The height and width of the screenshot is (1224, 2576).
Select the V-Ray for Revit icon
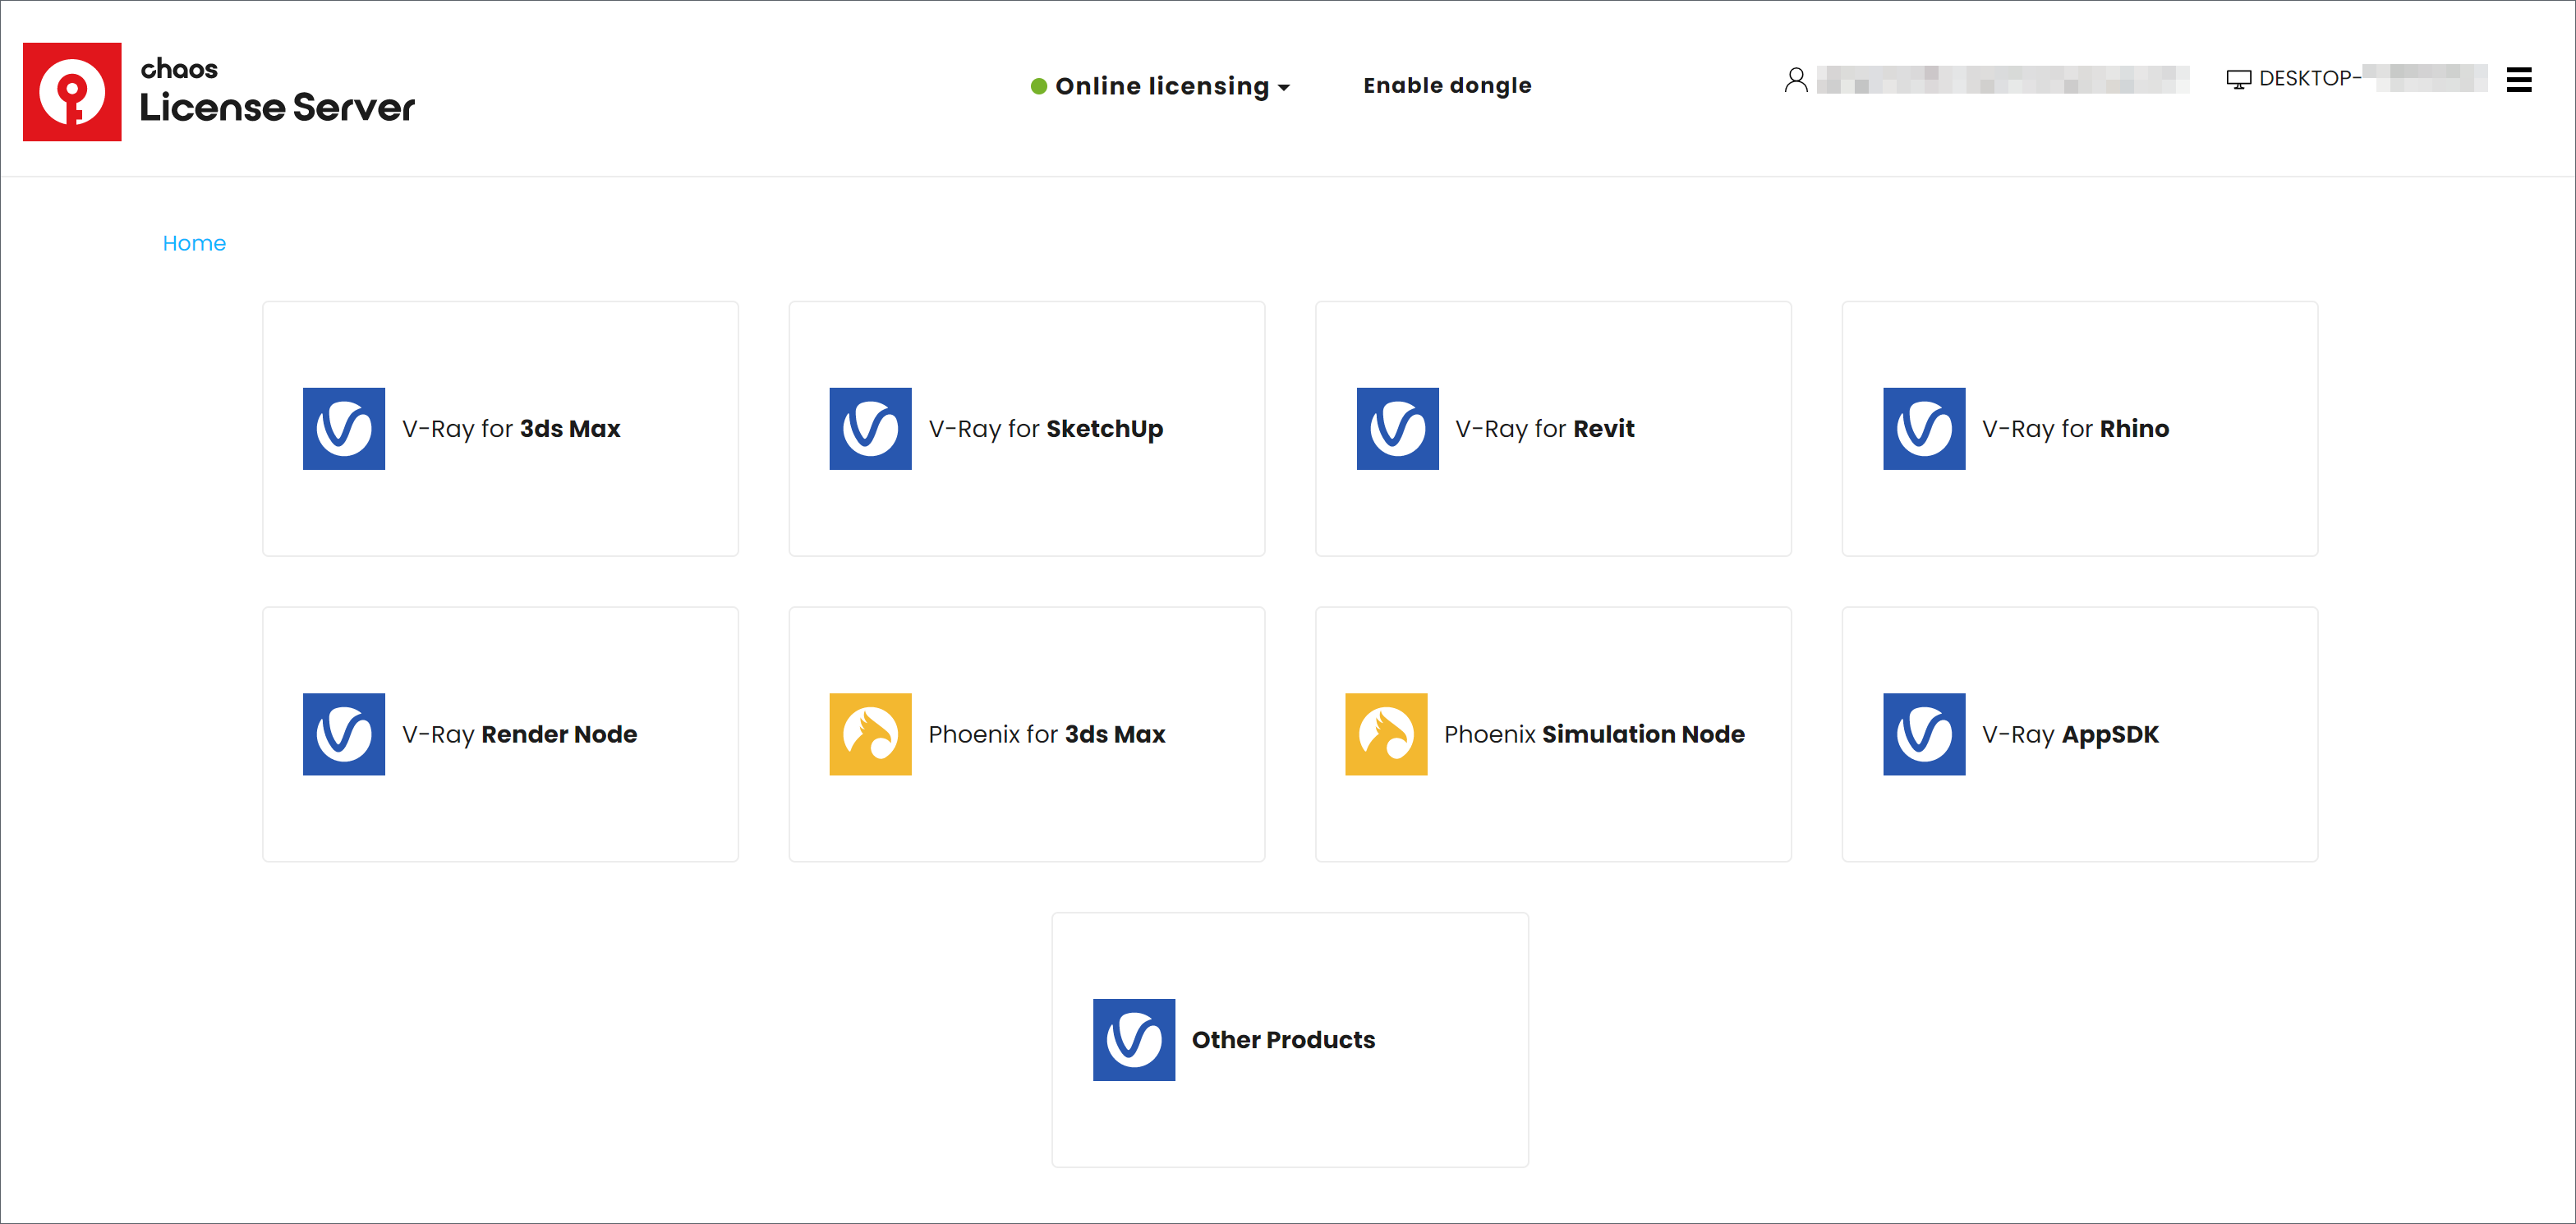pyautogui.click(x=1397, y=428)
